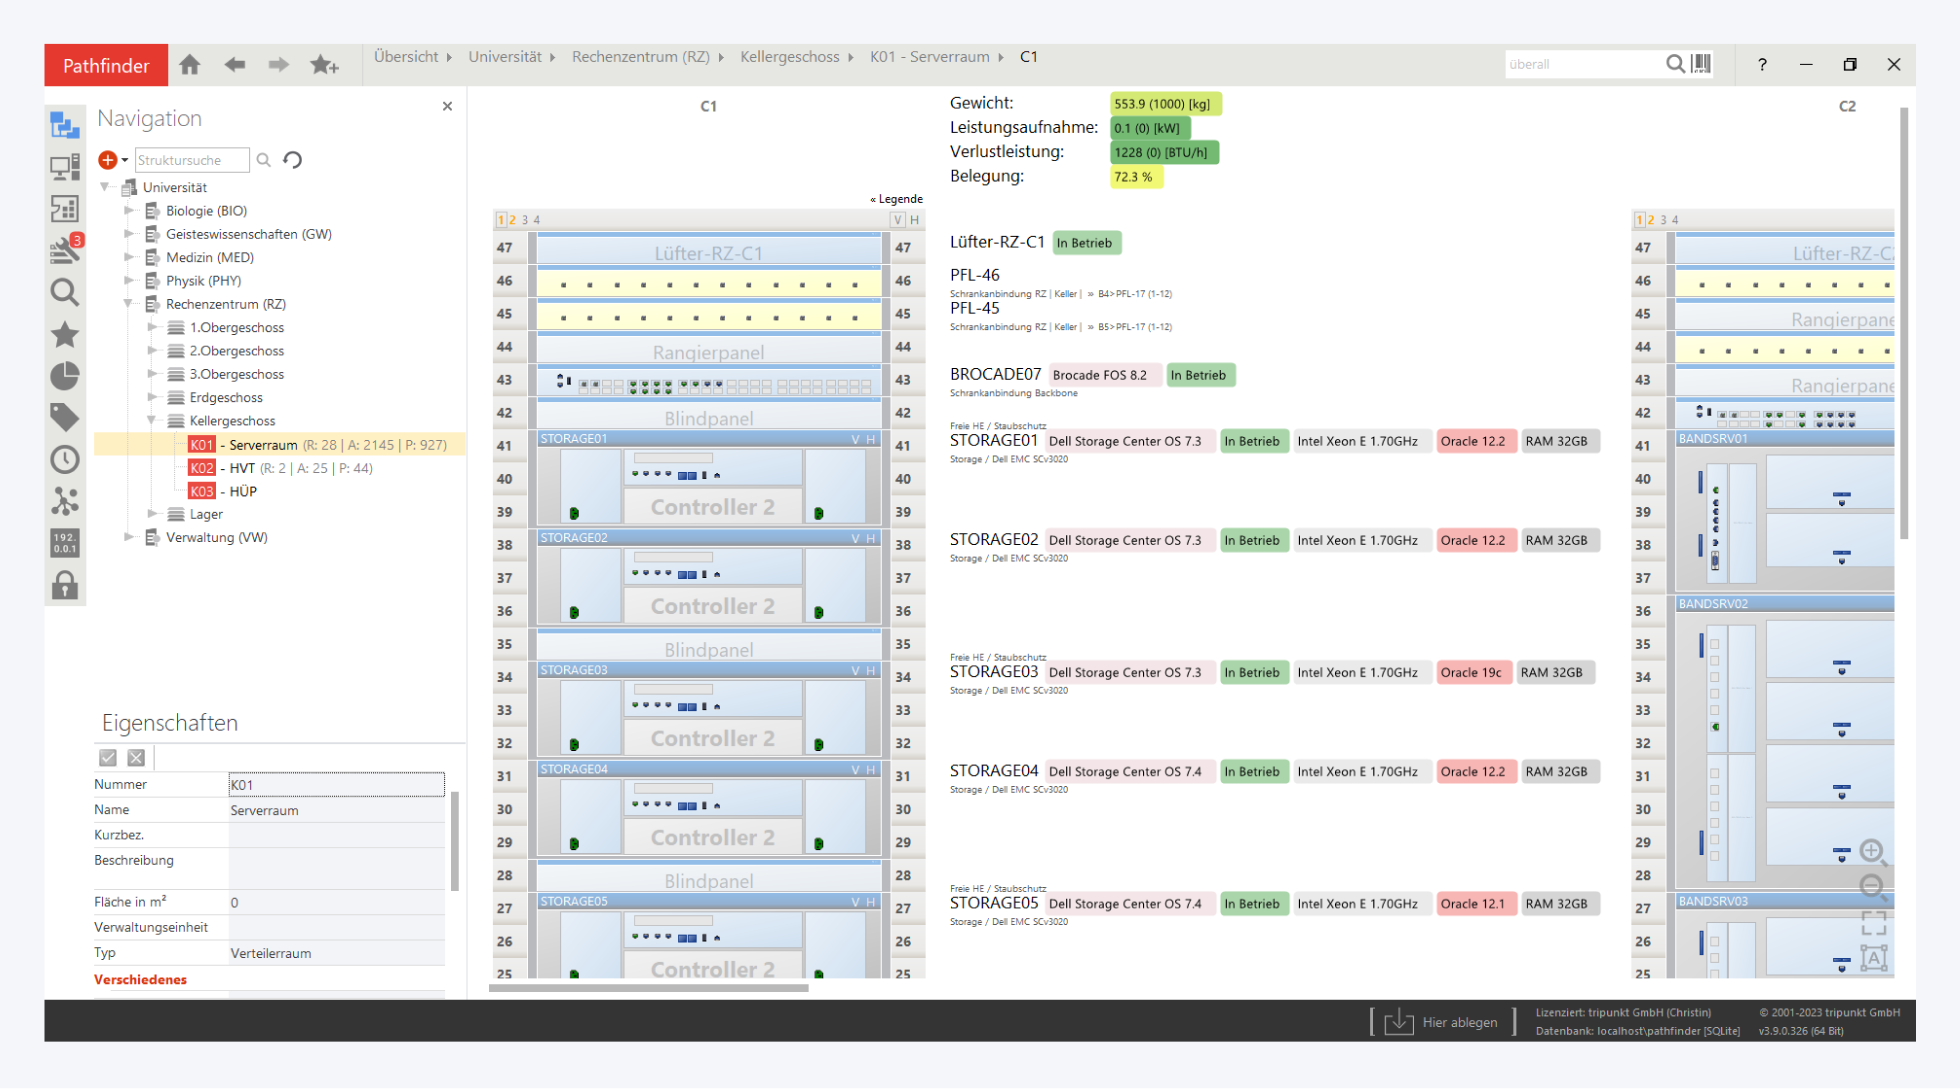Open maintenance tasks icon with badge 3

65,249
